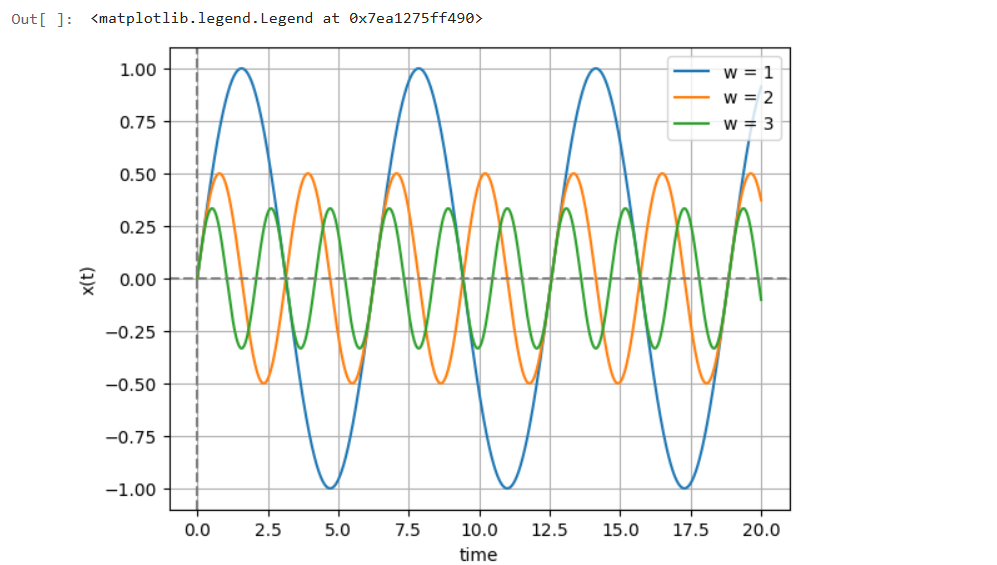Select the matplotlib.legend.Legend output text
Screen dimensions: 997x565
pos(287,18)
